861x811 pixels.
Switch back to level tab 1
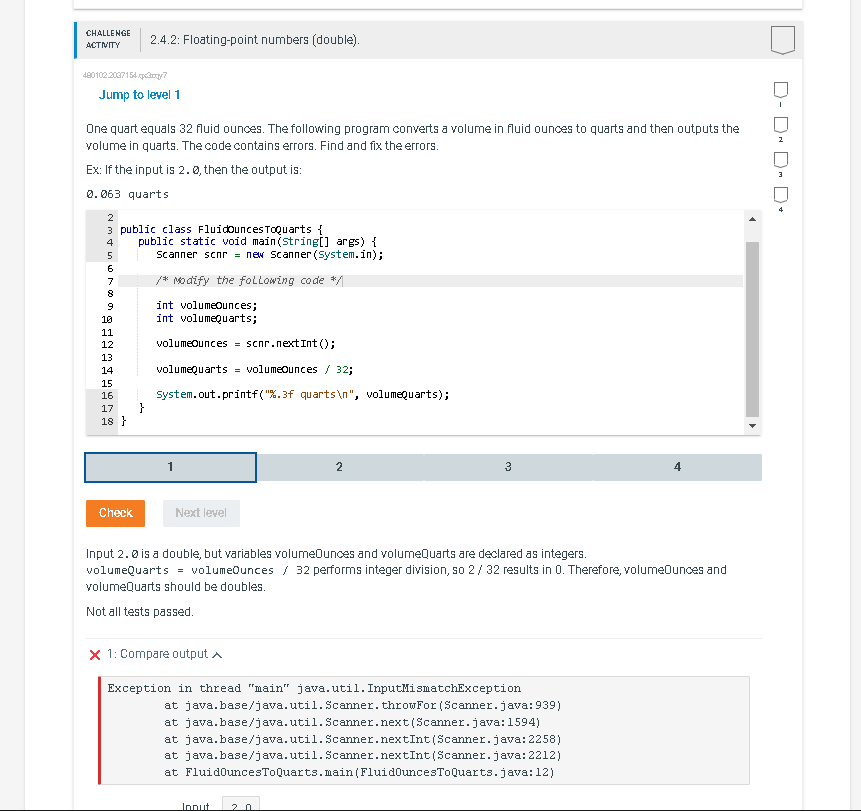[x=170, y=467]
